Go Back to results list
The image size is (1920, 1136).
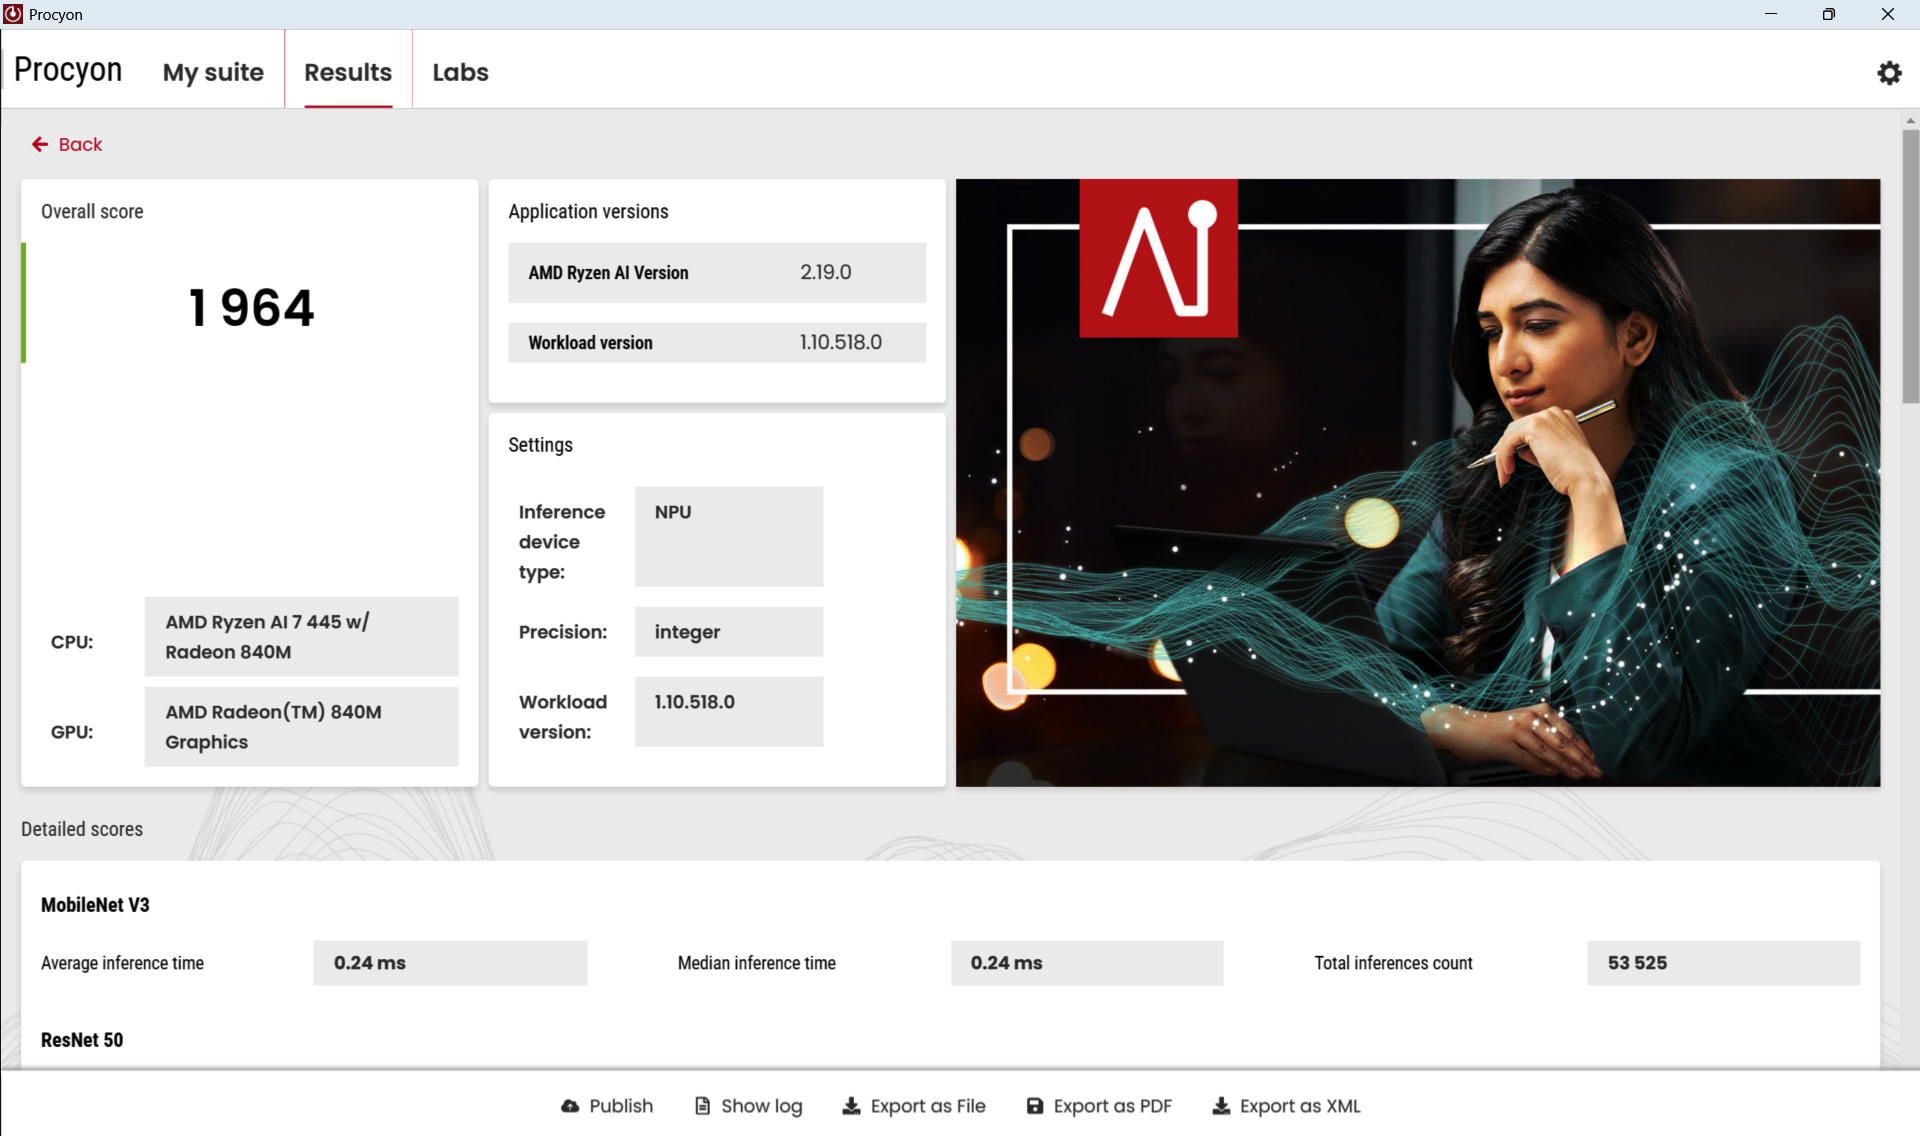pyautogui.click(x=80, y=145)
